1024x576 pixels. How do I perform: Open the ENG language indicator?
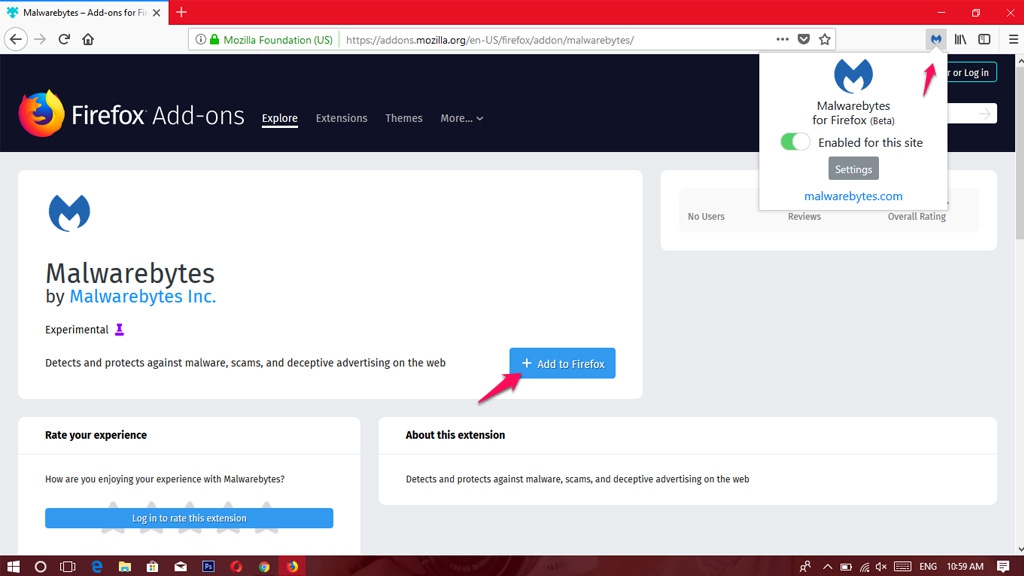click(927, 566)
